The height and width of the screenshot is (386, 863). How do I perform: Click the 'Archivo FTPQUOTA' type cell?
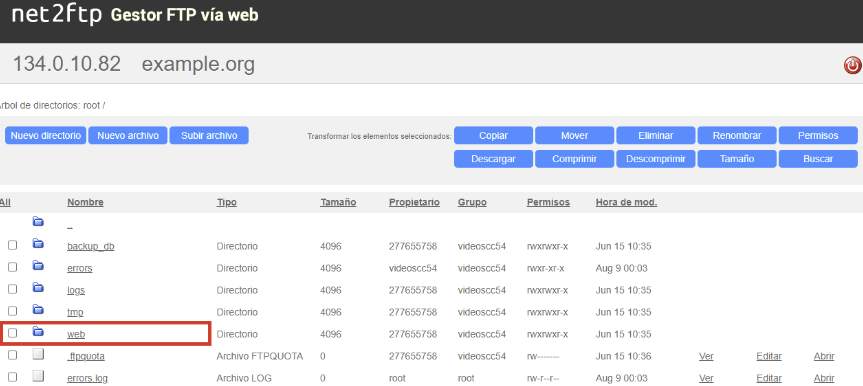[260, 356]
